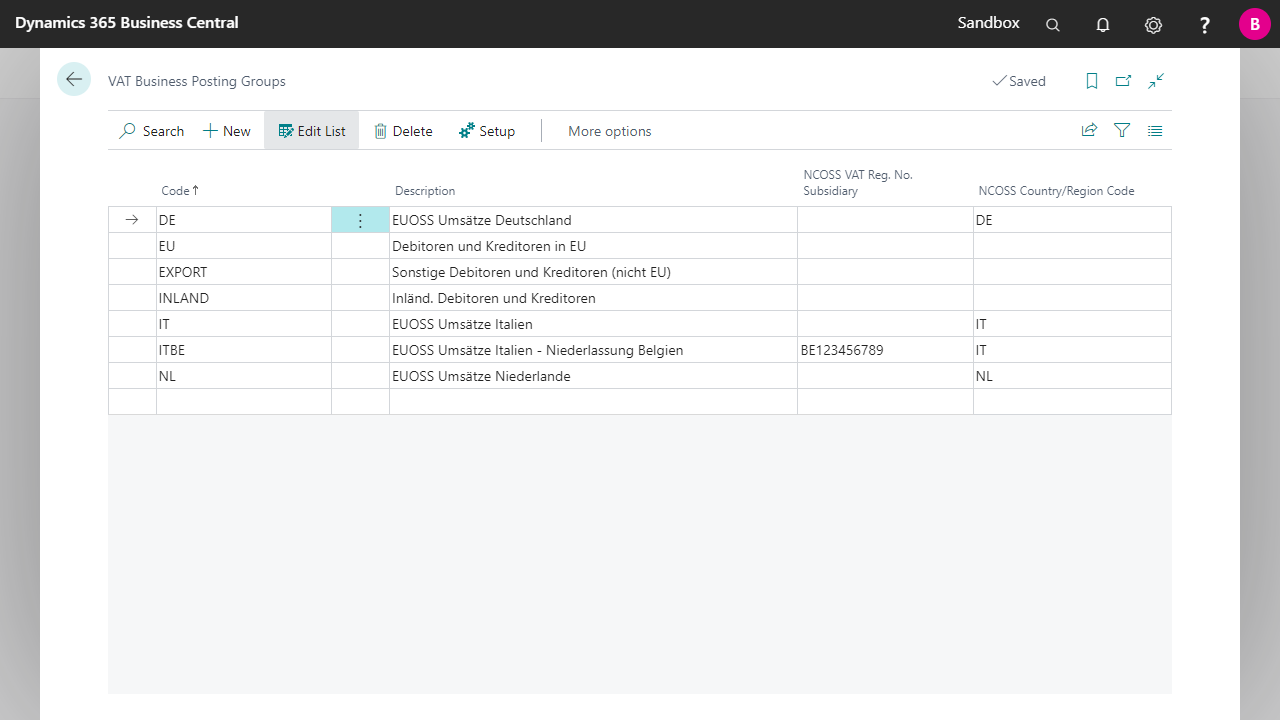Collapse the page view

click(1156, 81)
